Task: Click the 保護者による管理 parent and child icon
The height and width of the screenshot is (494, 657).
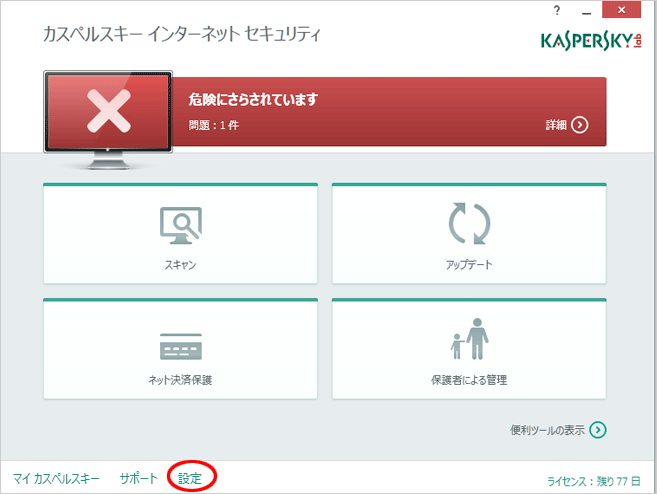Action: tap(469, 339)
